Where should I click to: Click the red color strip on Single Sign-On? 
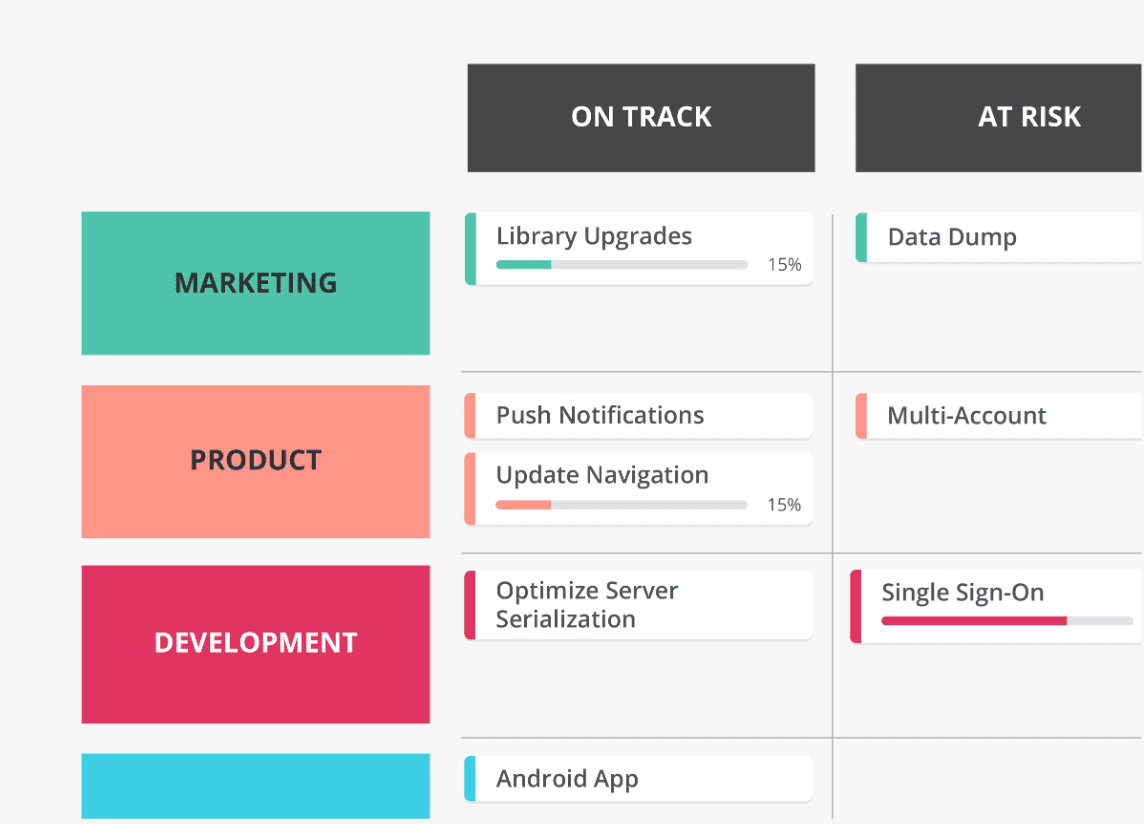pos(856,606)
